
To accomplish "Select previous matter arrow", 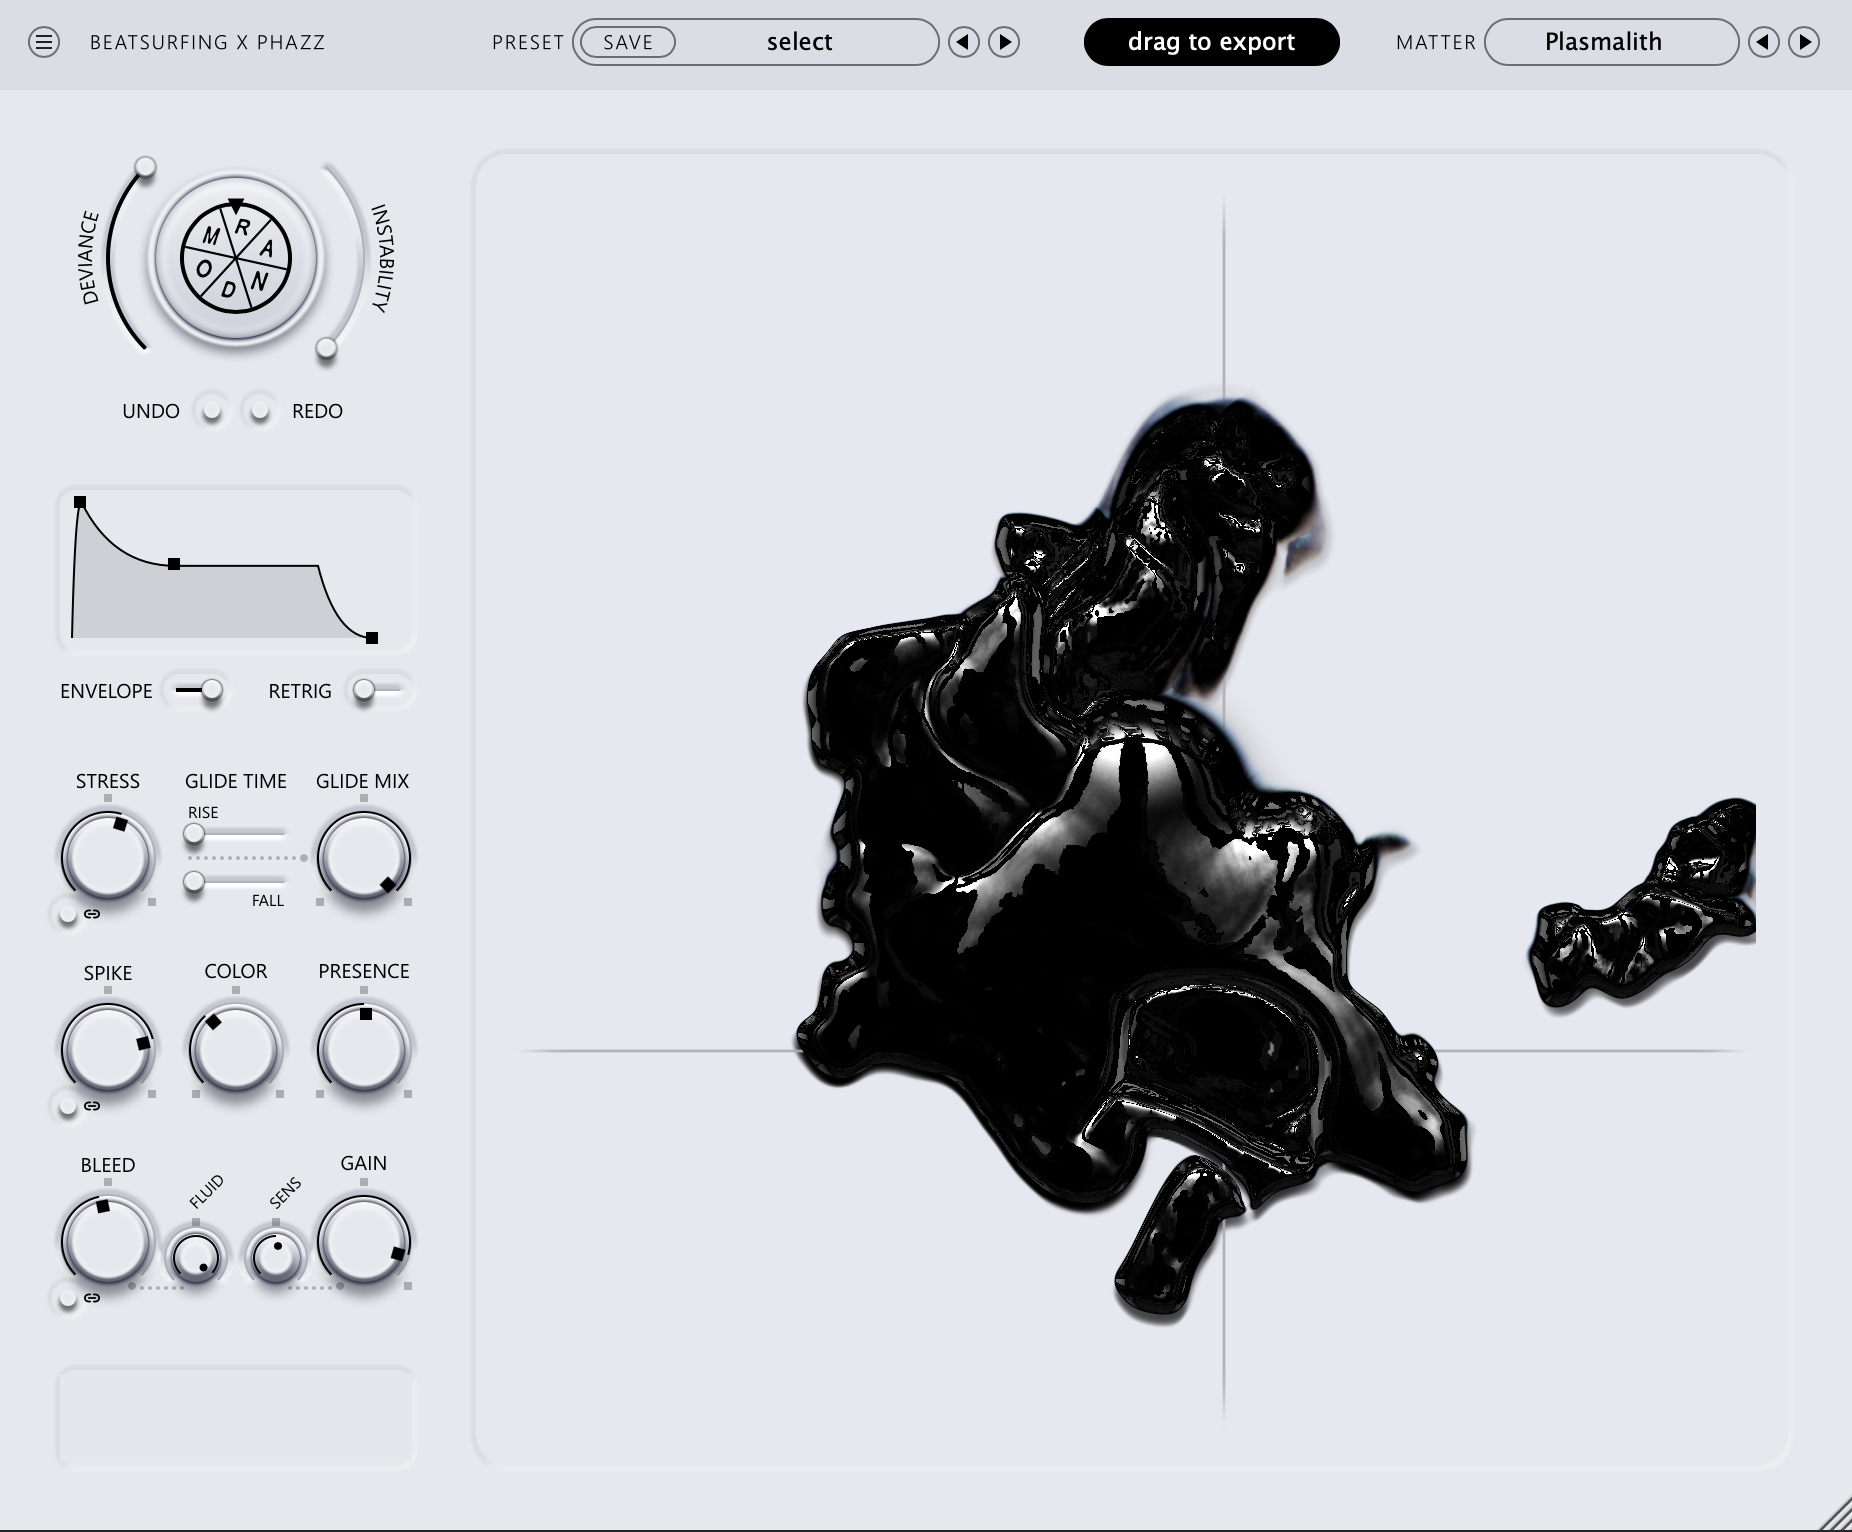I will (x=1764, y=42).
